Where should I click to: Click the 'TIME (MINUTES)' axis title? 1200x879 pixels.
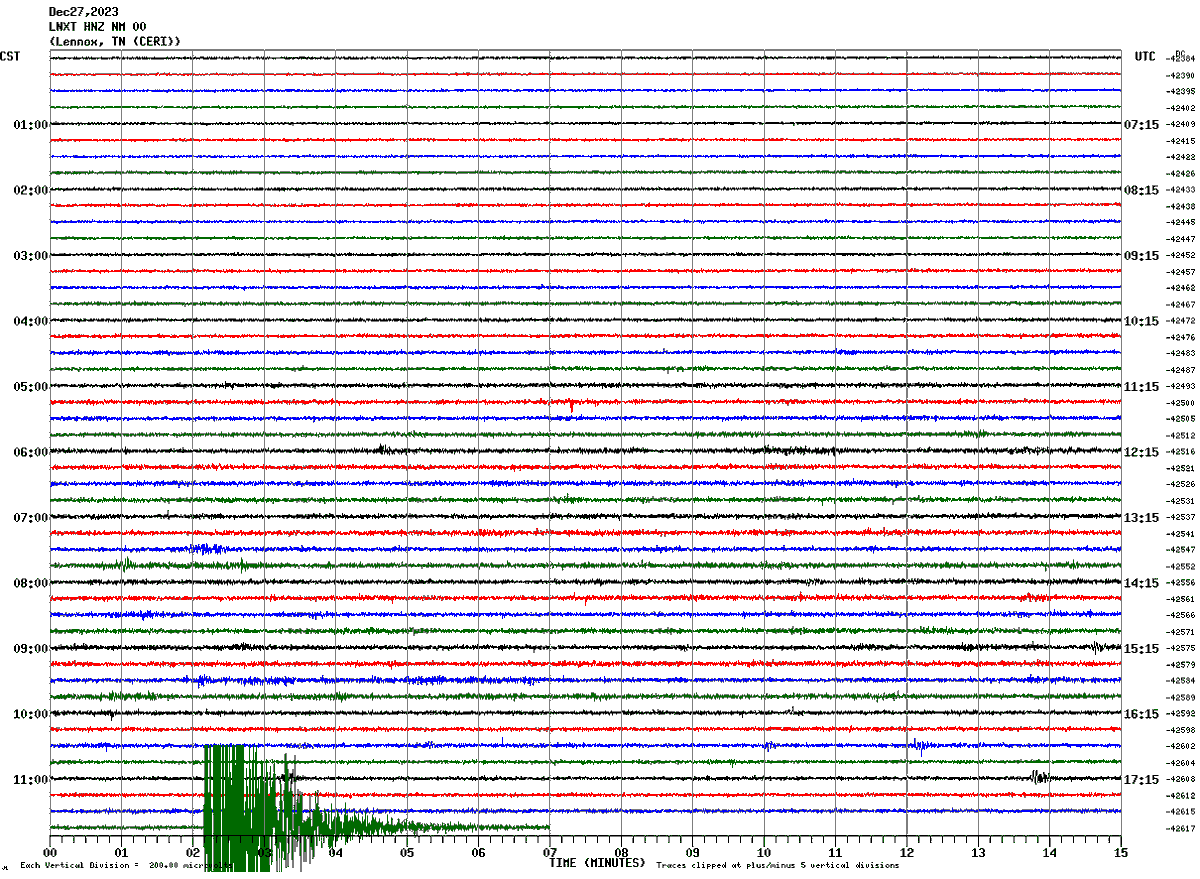coord(598,862)
